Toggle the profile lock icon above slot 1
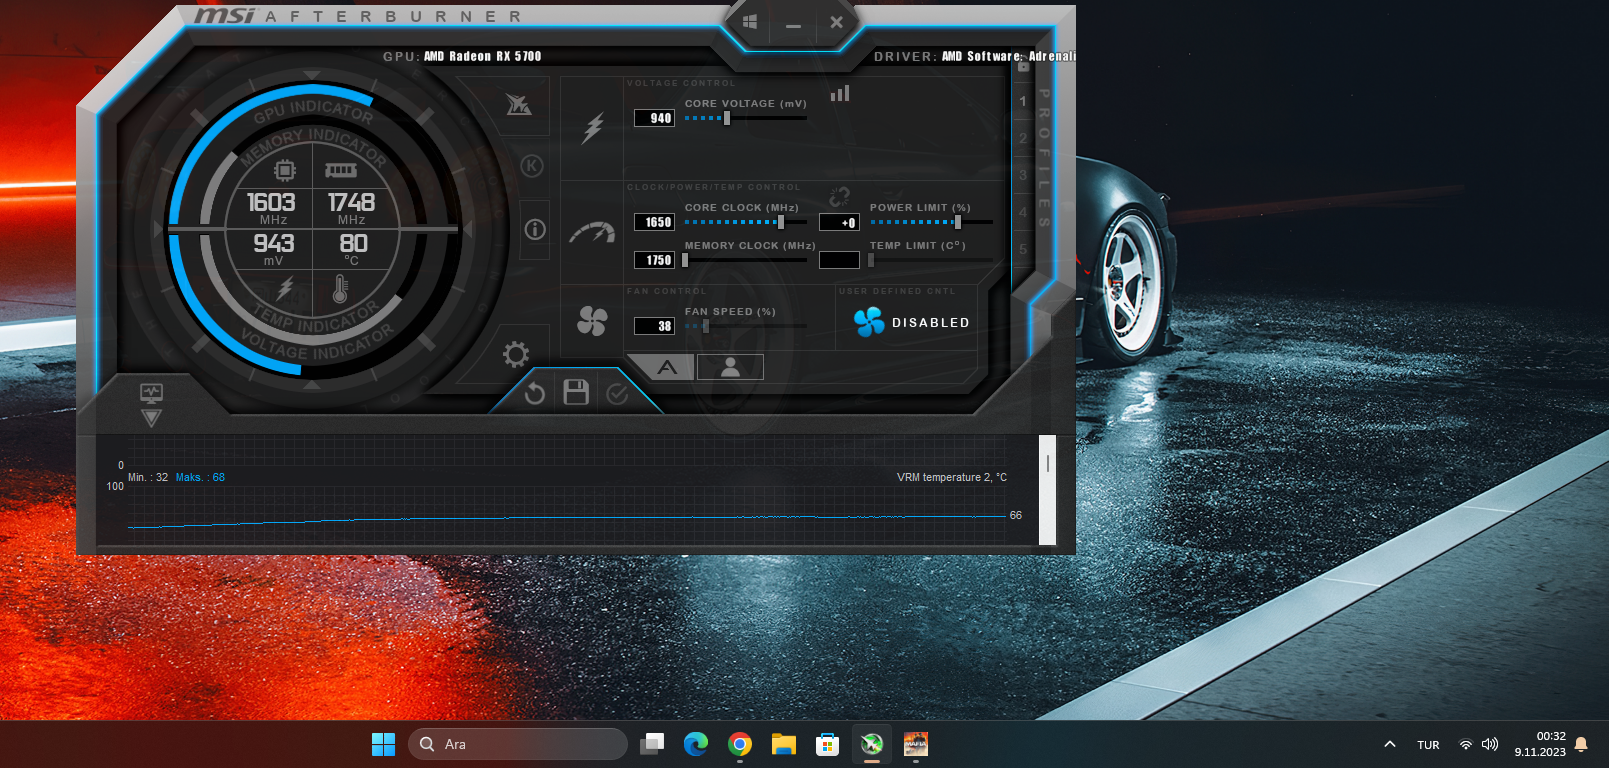Screen dimensions: 1609x768 pyautogui.click(x=1023, y=67)
